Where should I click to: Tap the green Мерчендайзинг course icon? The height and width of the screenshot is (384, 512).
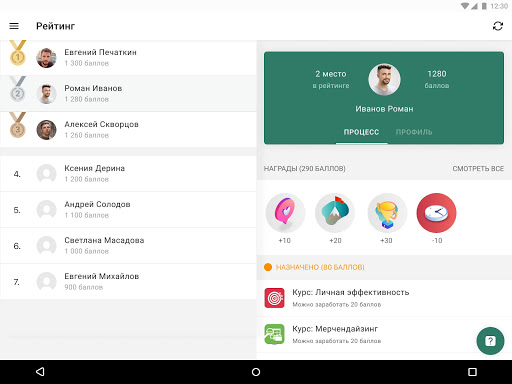274,334
